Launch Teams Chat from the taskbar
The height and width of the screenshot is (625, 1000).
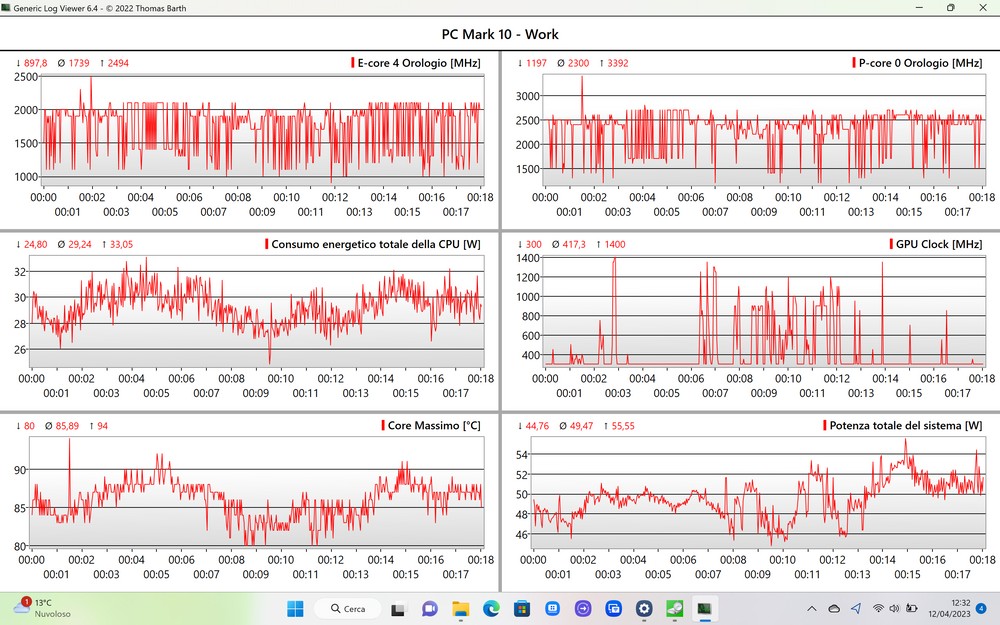[429, 608]
